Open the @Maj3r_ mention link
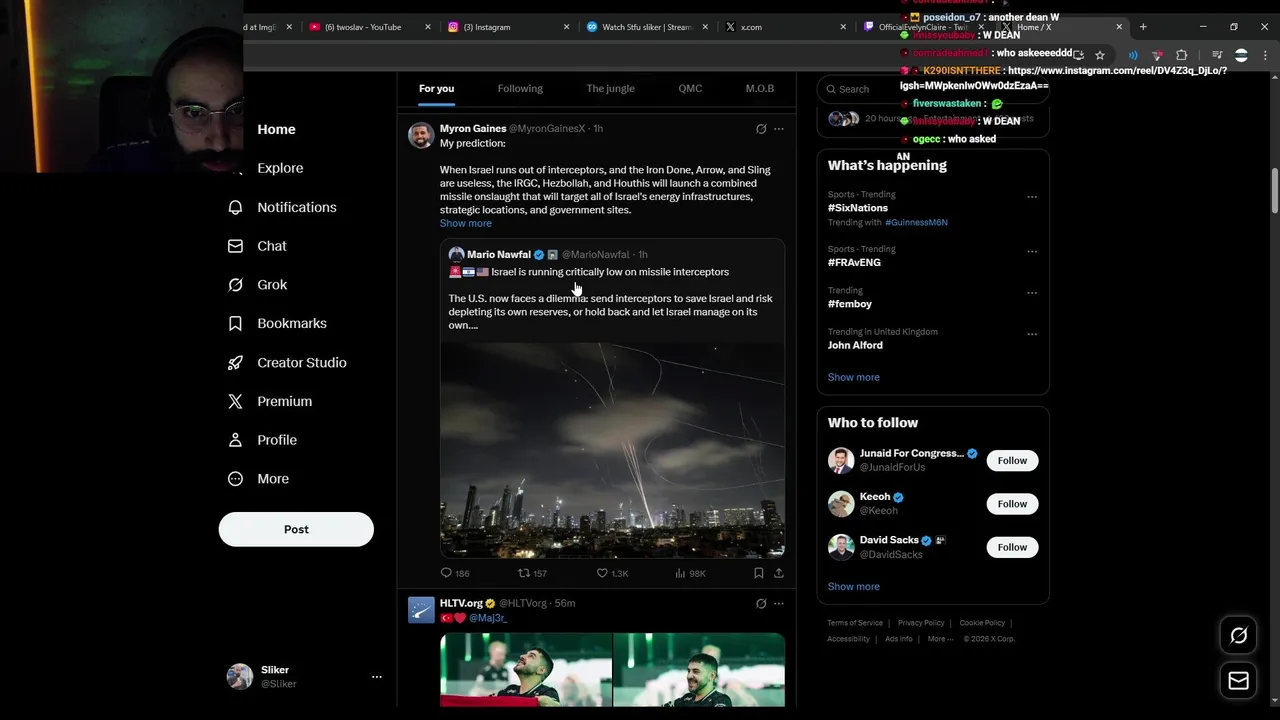 click(488, 618)
